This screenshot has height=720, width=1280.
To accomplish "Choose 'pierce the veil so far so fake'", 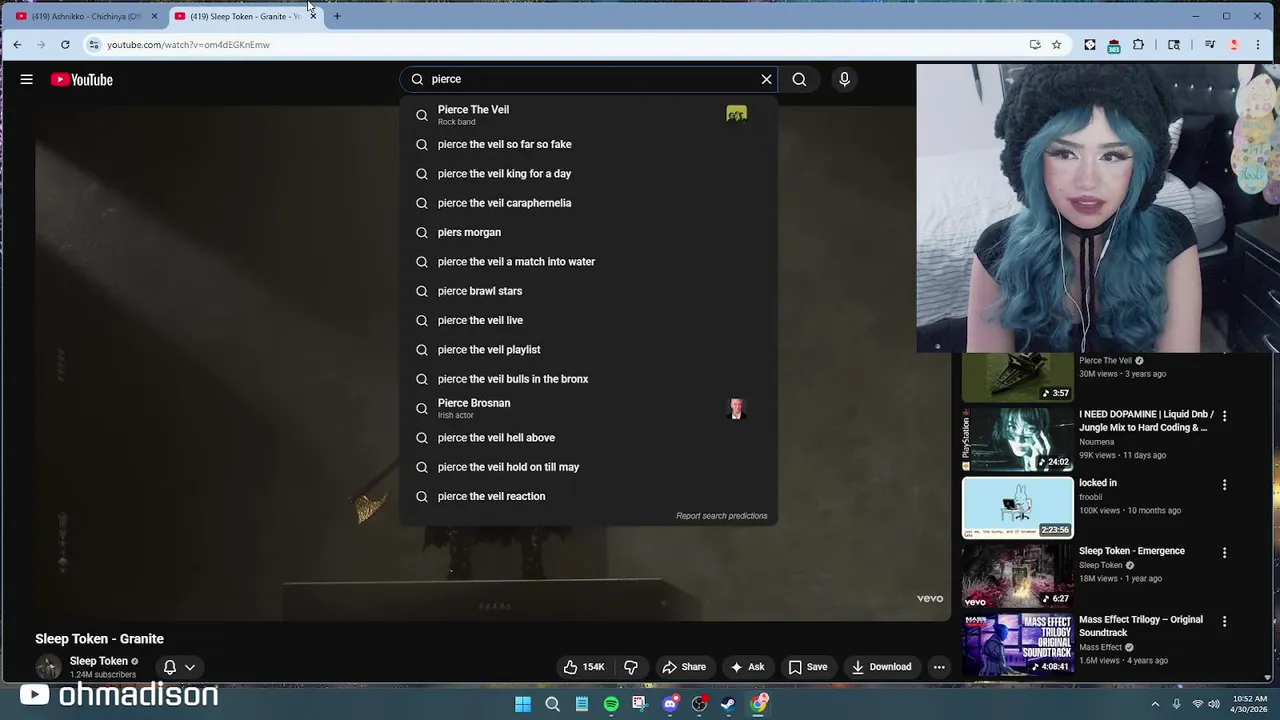I will [x=588, y=144].
